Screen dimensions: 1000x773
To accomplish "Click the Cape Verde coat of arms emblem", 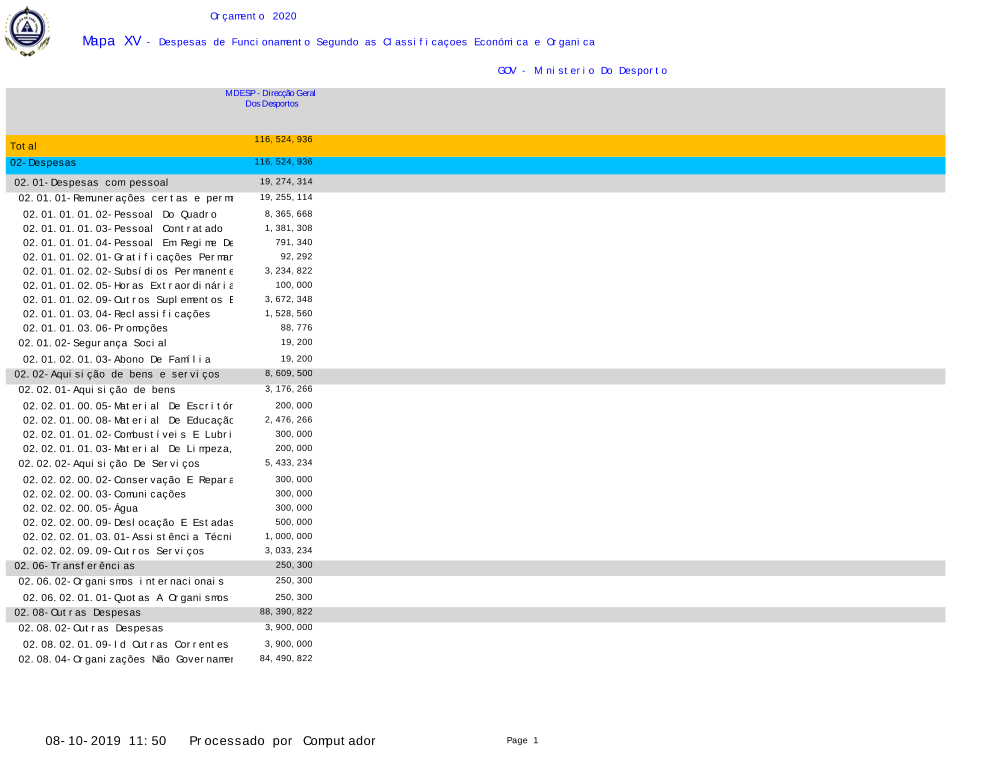I will point(26,30).
